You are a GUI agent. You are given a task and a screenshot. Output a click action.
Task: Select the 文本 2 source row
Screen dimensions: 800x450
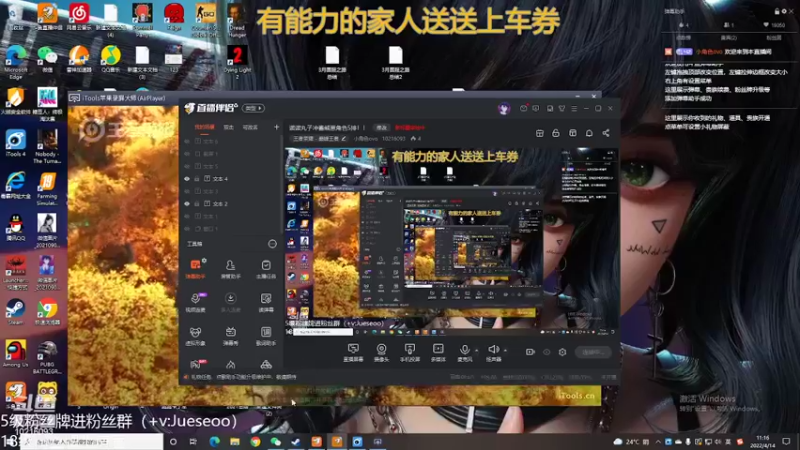click(x=232, y=204)
